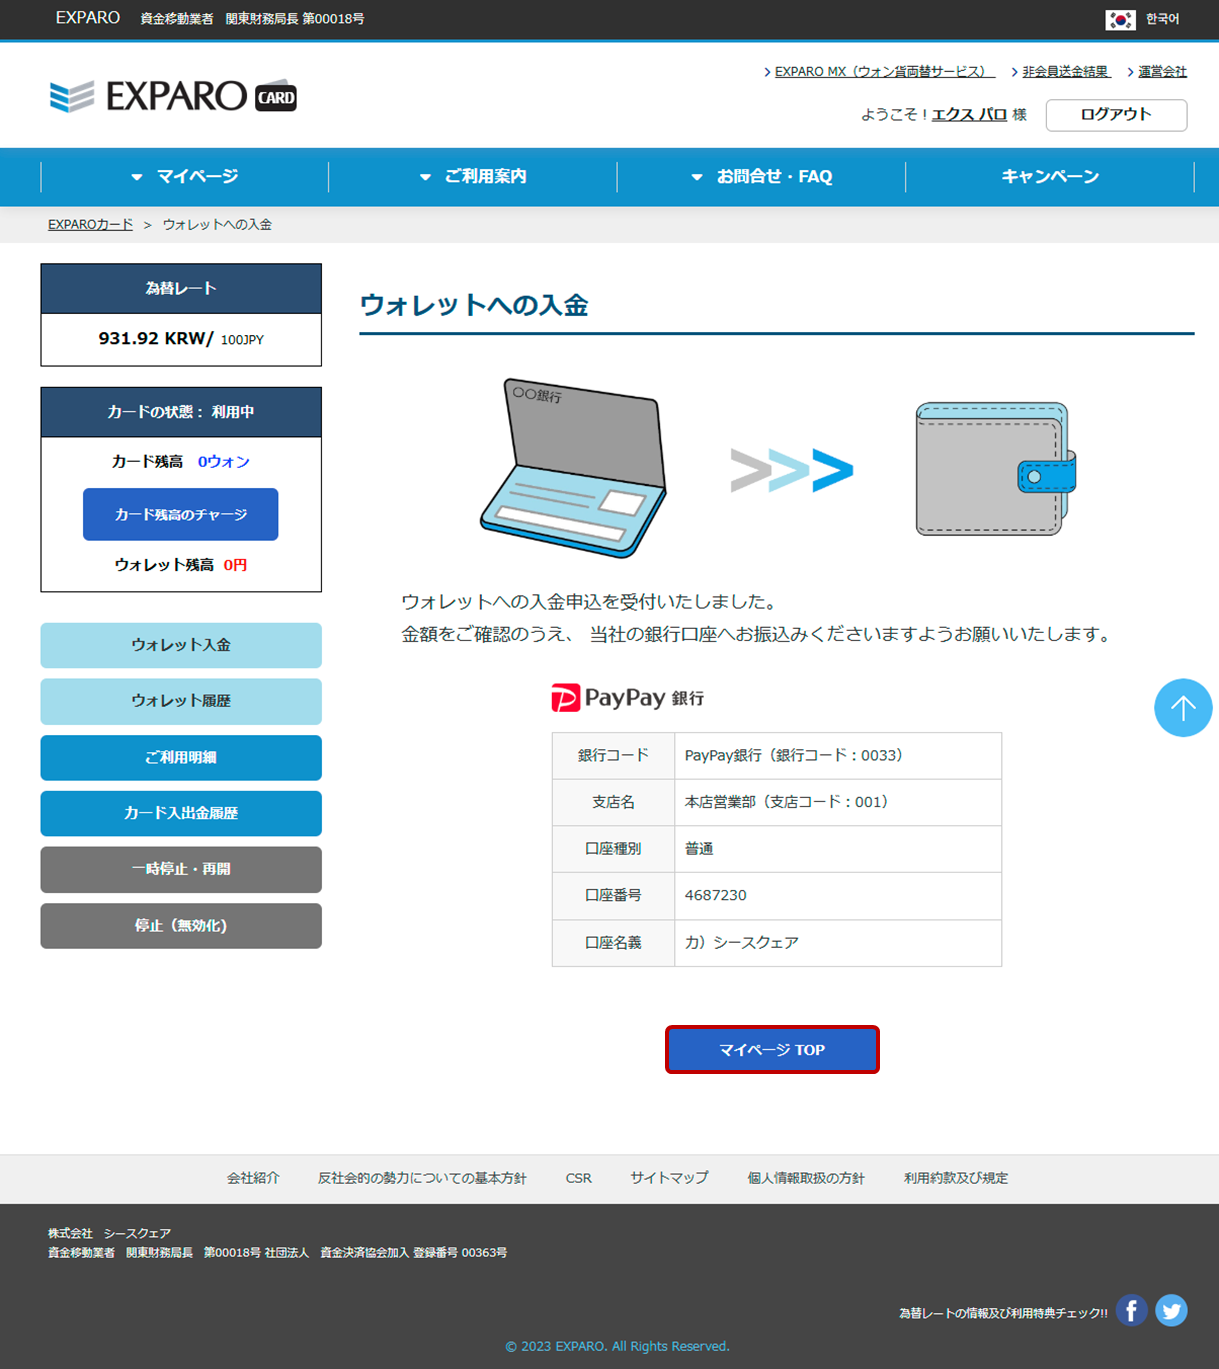Viewport: 1219px width, 1369px height.
Task: Open the お問合せ・FAQ dropdown menu
Action: 762,177
